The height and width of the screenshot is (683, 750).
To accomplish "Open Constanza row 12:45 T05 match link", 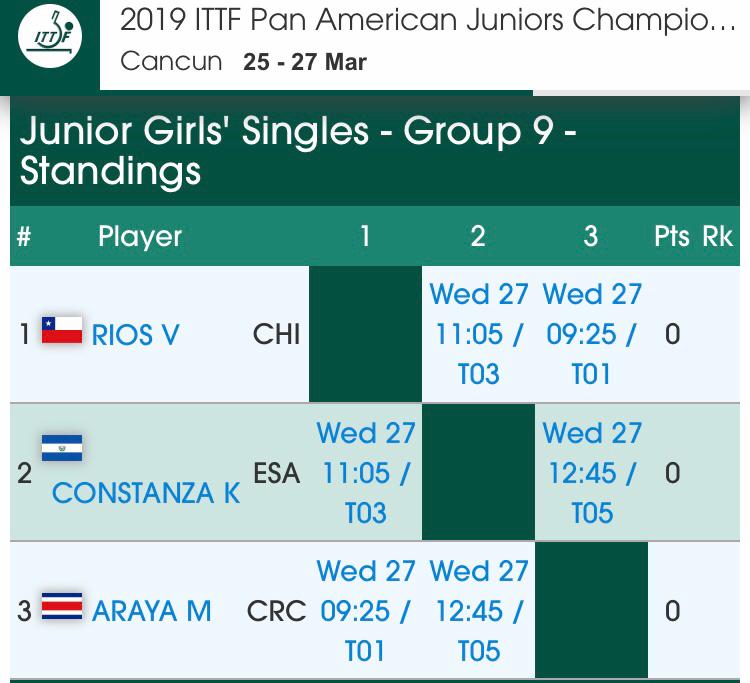I will tap(591, 473).
